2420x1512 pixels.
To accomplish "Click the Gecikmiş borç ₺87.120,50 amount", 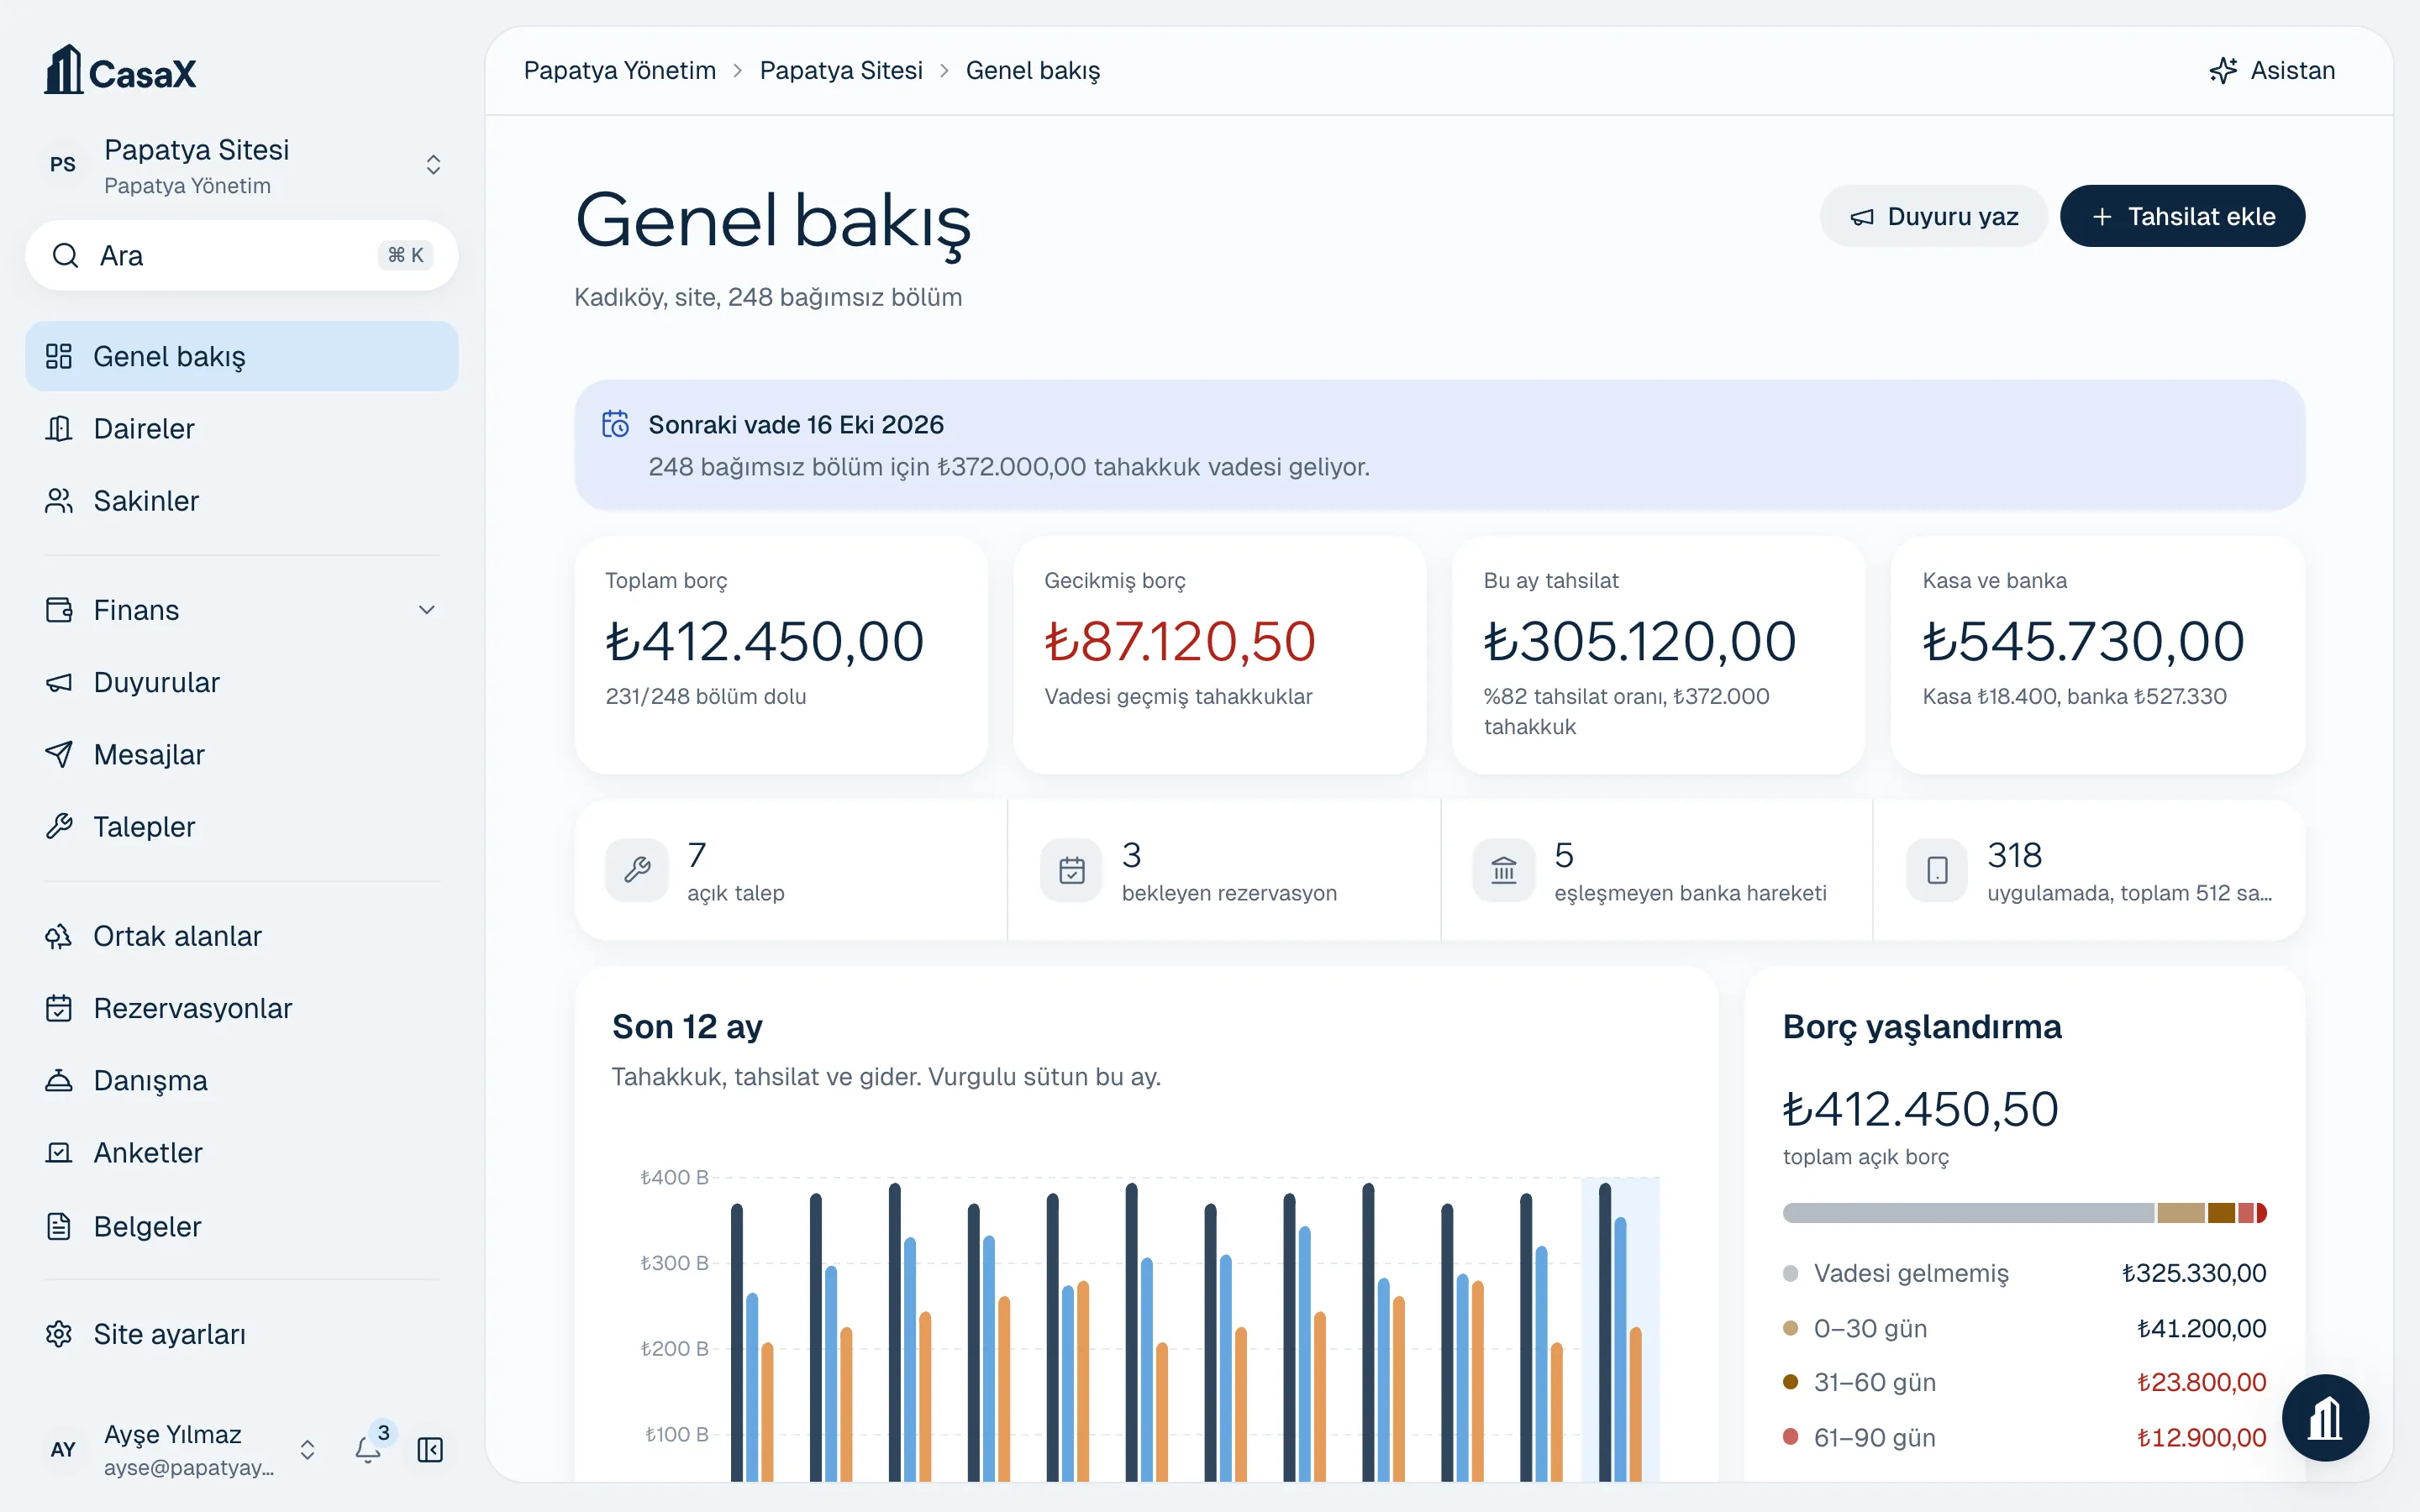I will 1180,641.
